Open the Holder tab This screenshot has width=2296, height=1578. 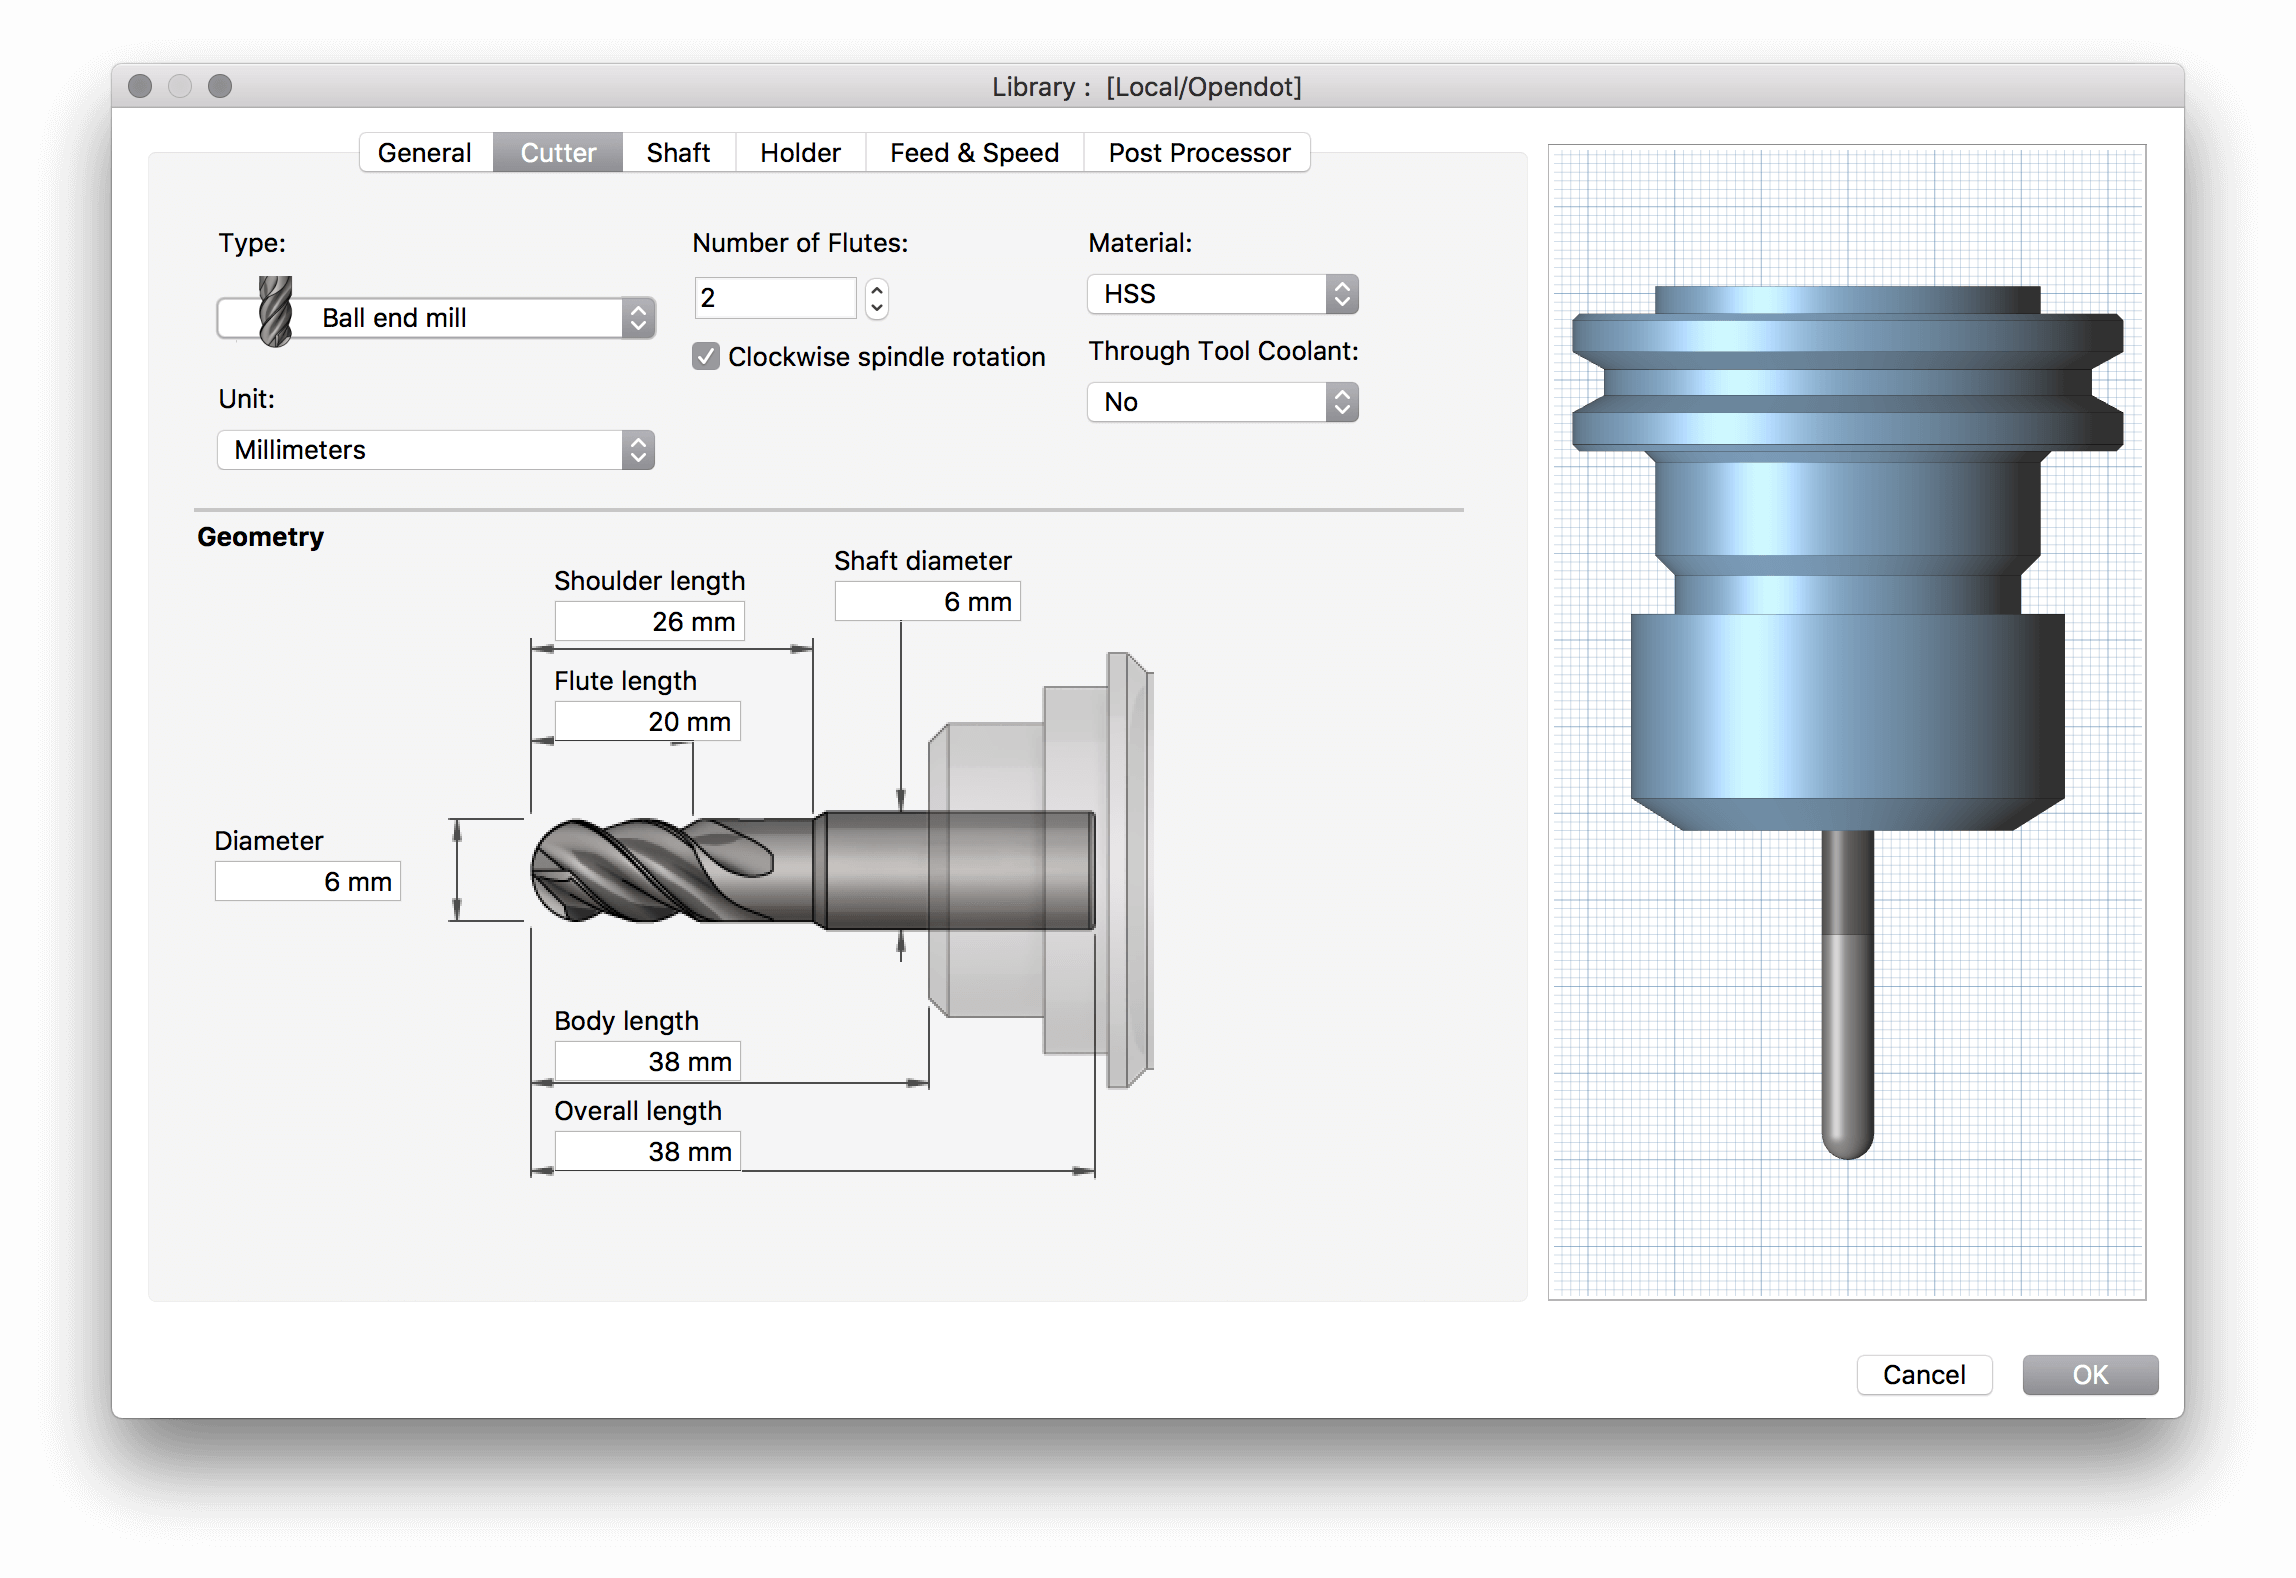tap(801, 153)
